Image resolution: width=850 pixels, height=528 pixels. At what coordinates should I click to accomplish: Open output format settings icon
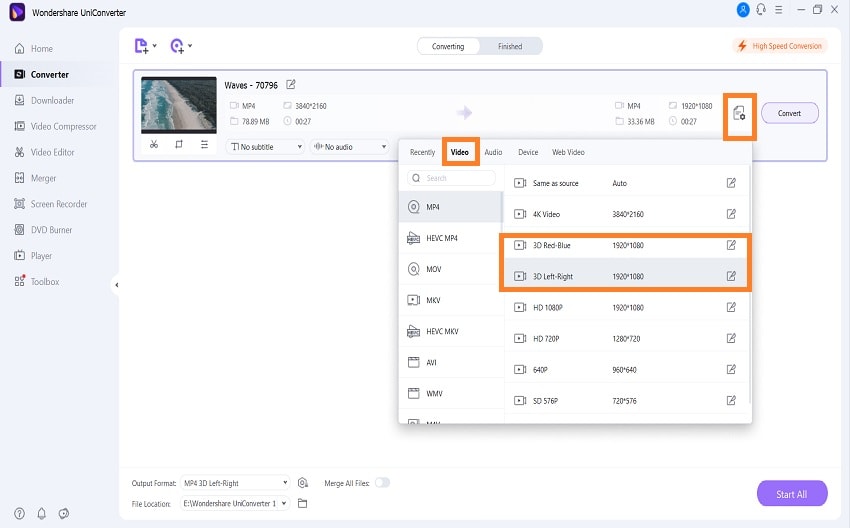point(739,114)
